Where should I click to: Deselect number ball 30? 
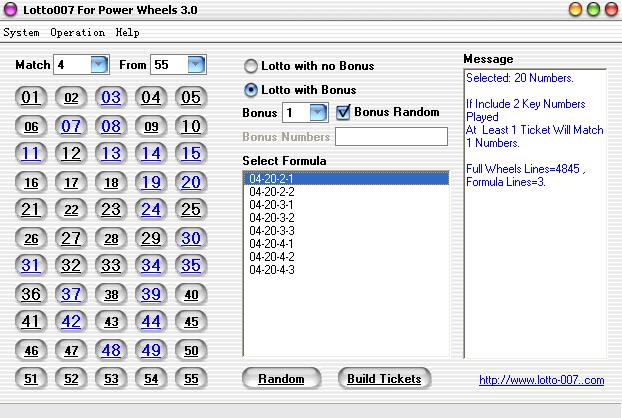point(191,238)
